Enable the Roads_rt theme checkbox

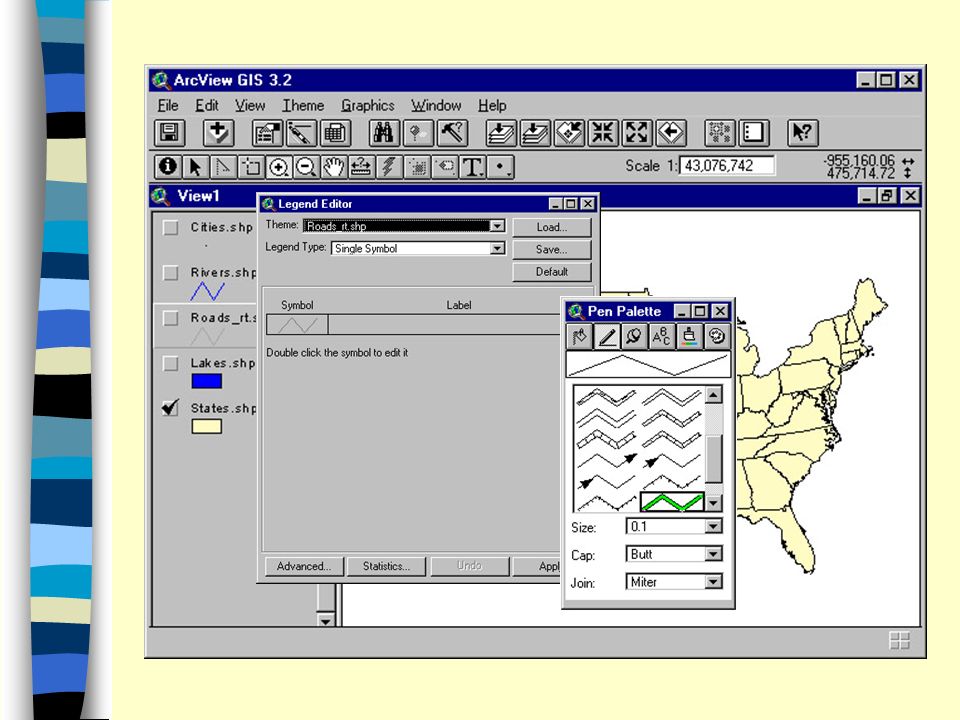pyautogui.click(x=171, y=318)
